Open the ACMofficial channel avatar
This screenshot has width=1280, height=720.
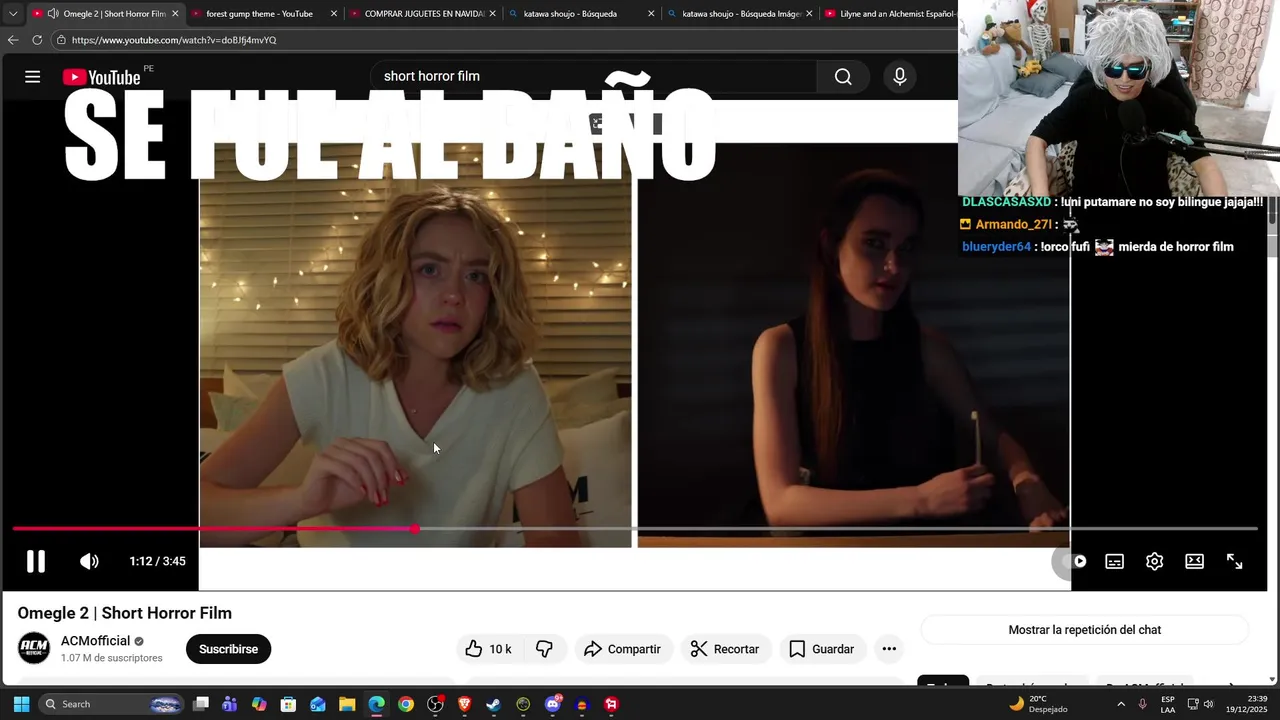[34, 648]
